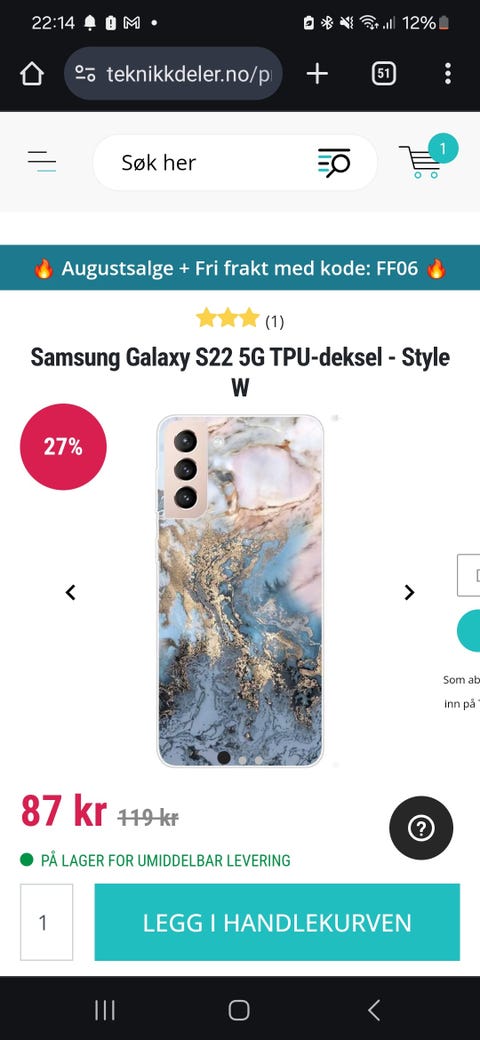
Task: Open a new browser tab with plus icon
Action: pyautogui.click(x=317, y=74)
